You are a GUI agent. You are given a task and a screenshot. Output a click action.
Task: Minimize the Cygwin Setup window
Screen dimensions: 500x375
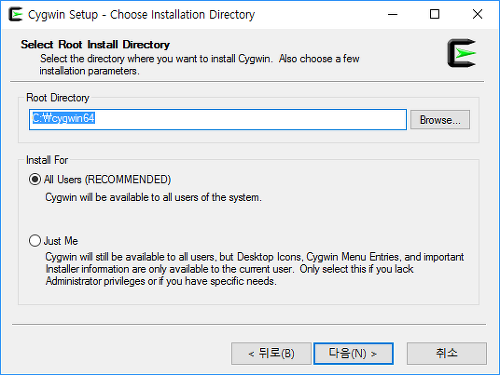[x=393, y=14]
